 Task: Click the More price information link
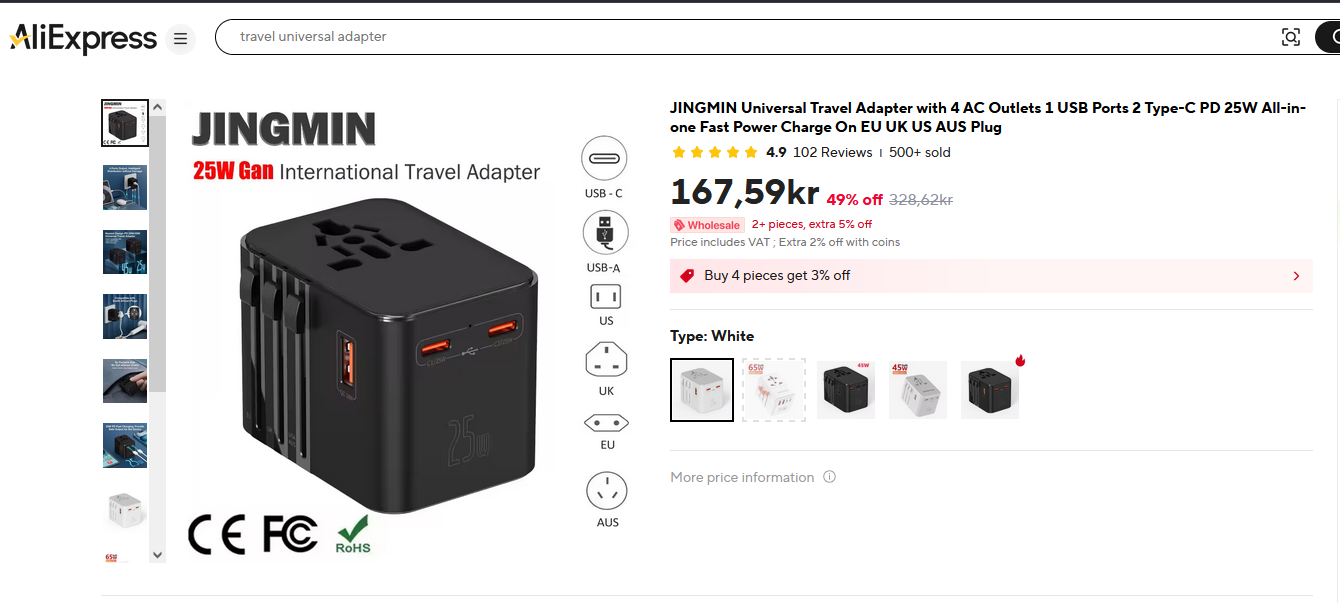pyautogui.click(x=742, y=477)
